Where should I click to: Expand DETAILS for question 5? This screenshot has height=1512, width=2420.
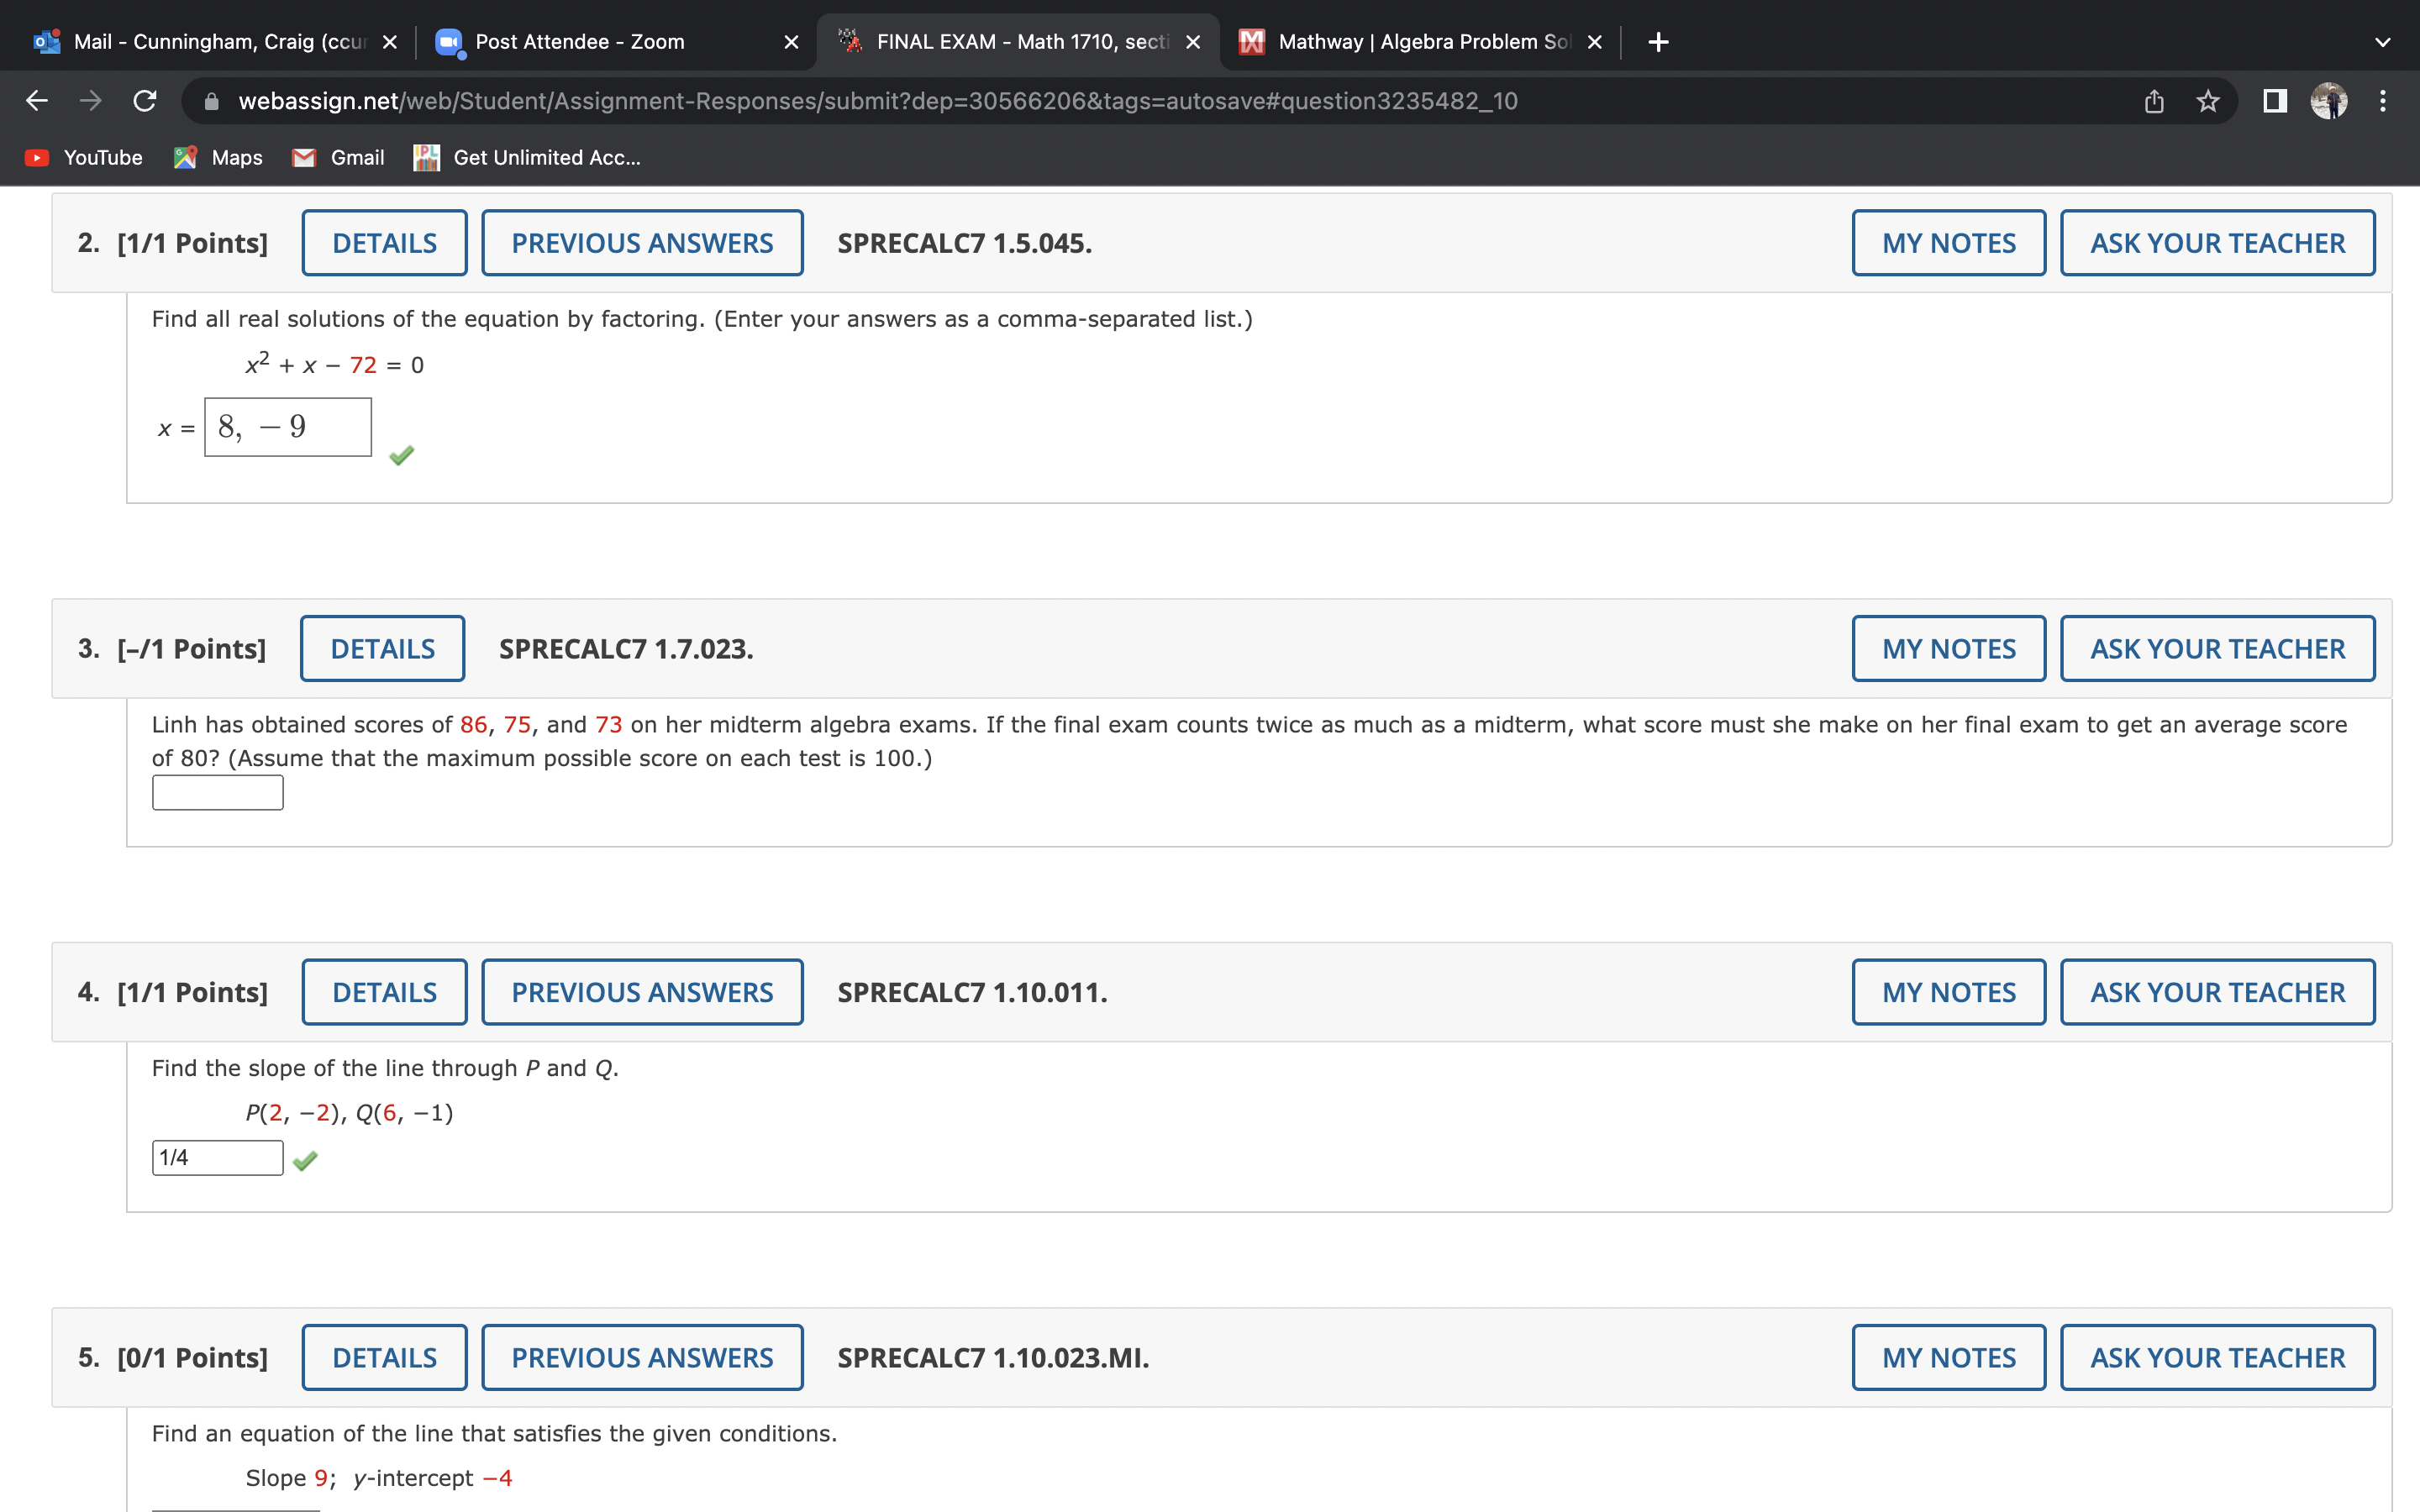tap(384, 1358)
